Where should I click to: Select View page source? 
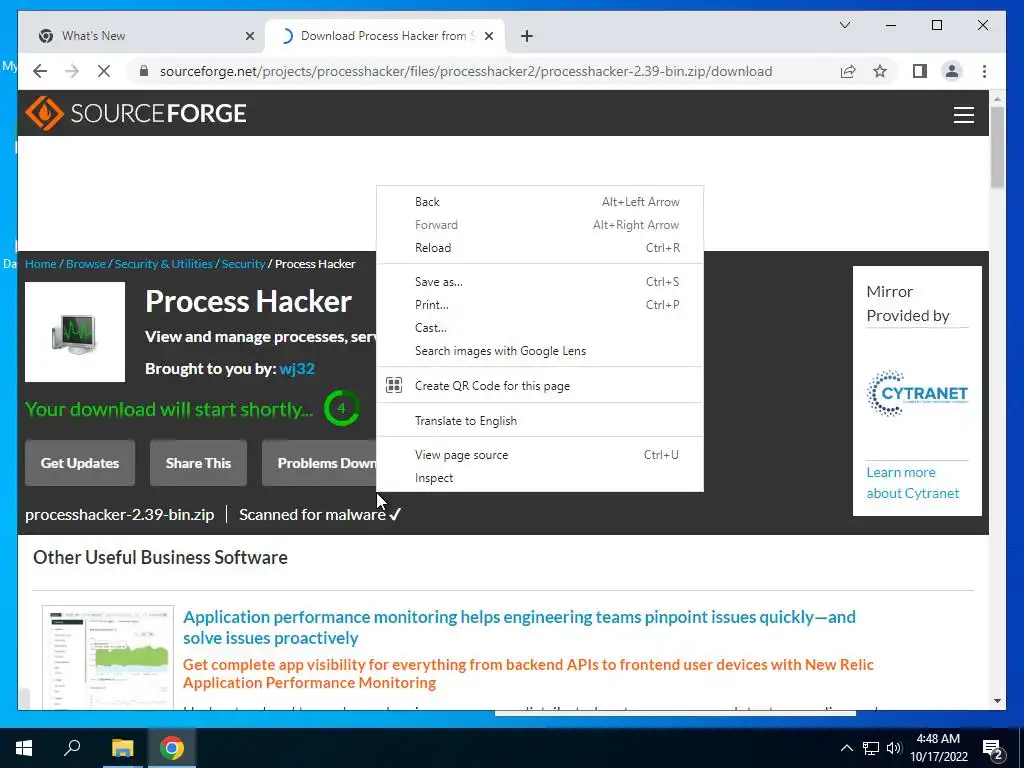point(540,455)
